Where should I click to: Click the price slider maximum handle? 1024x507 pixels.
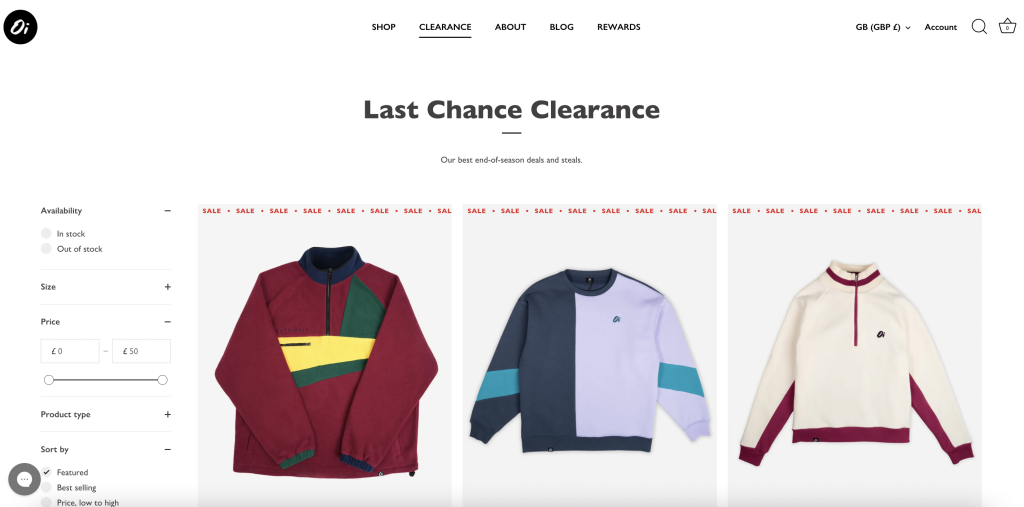[163, 380]
